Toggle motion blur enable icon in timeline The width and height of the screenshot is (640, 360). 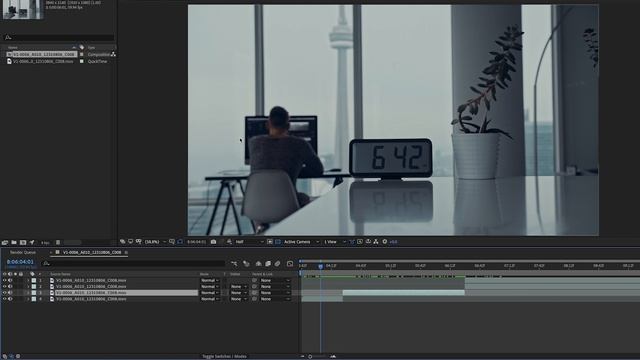pyautogui.click(x=278, y=264)
